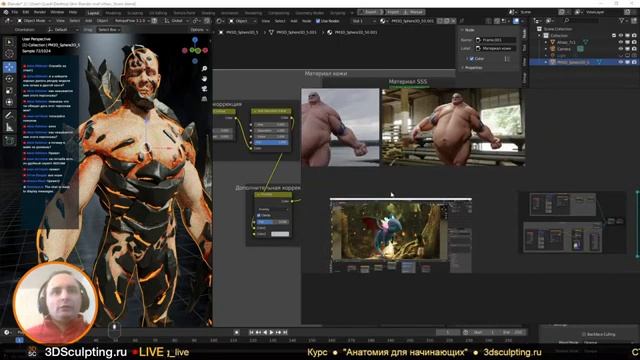Click the unlink material X icon
The image size is (640, 360).
453,20
